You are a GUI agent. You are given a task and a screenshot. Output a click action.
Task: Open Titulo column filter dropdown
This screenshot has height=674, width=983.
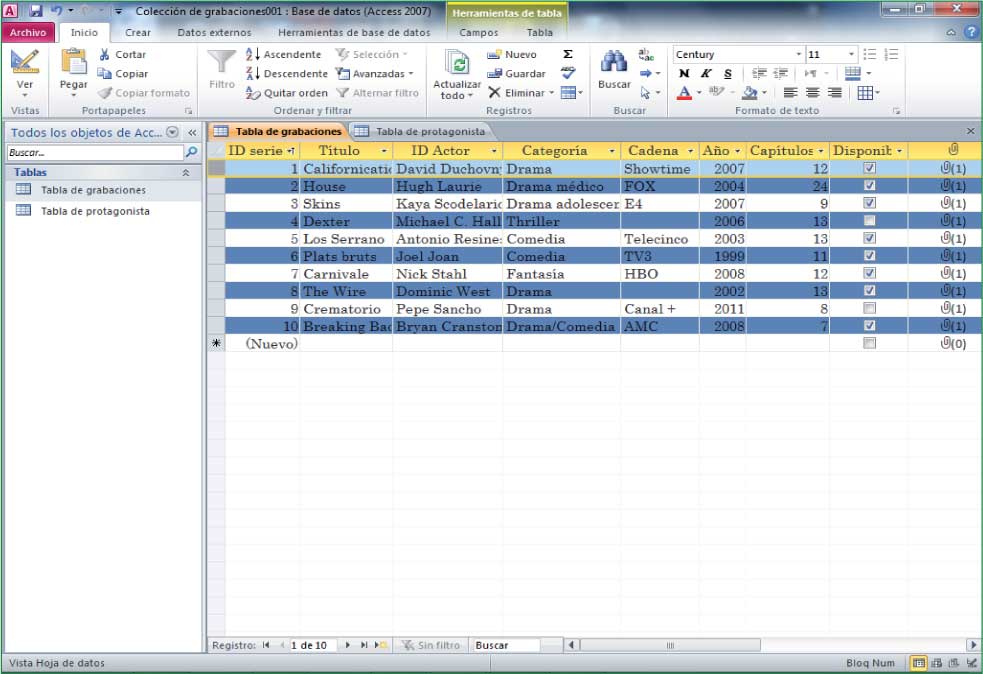click(x=384, y=151)
